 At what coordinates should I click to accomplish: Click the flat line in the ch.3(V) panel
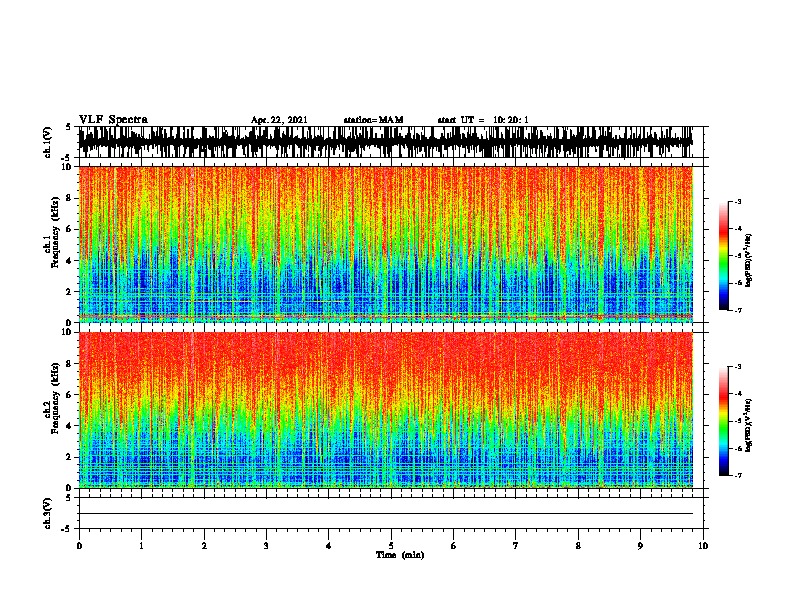point(386,514)
